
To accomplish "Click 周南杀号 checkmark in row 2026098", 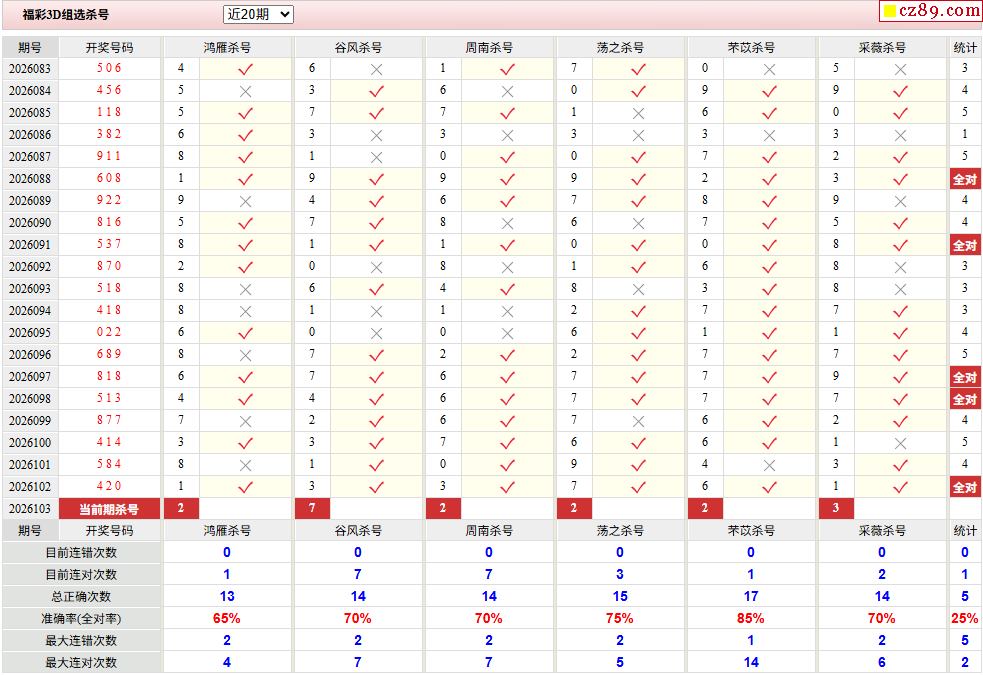I will pos(507,399).
